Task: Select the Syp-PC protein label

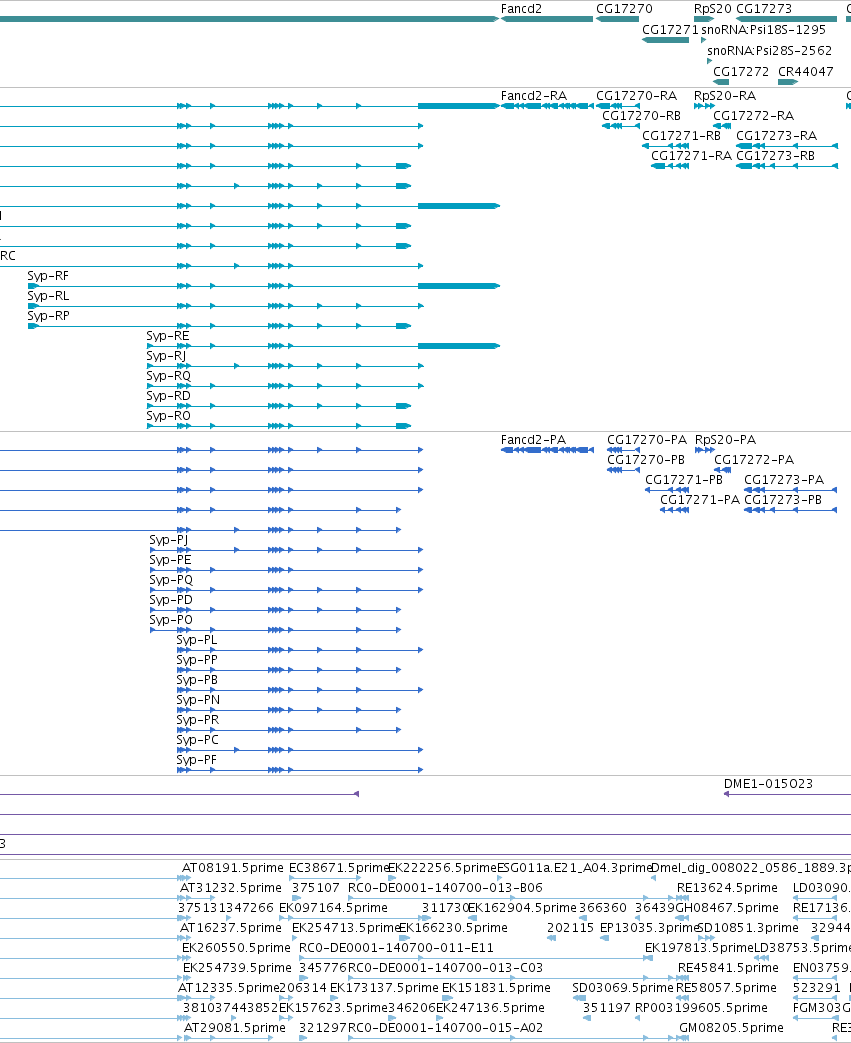Action: (198, 740)
